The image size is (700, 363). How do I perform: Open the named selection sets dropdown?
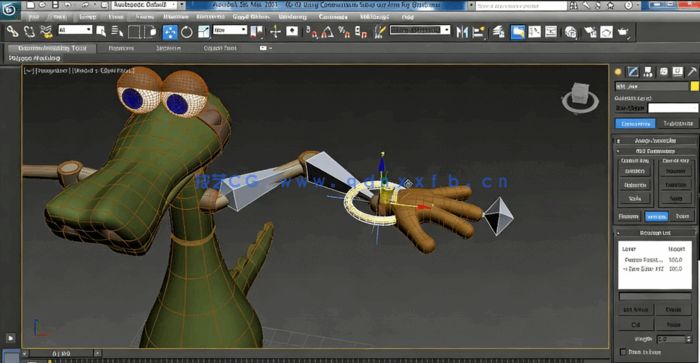420,30
